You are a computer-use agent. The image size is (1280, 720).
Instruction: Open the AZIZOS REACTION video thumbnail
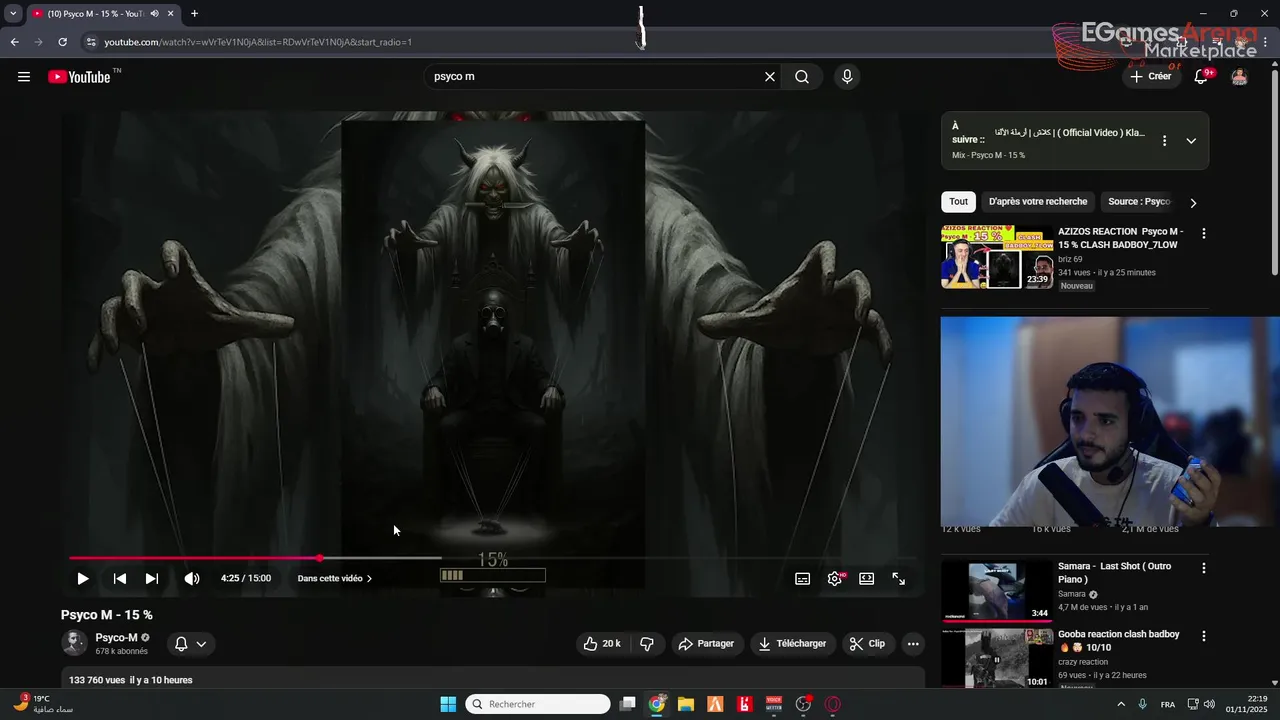click(x=997, y=257)
